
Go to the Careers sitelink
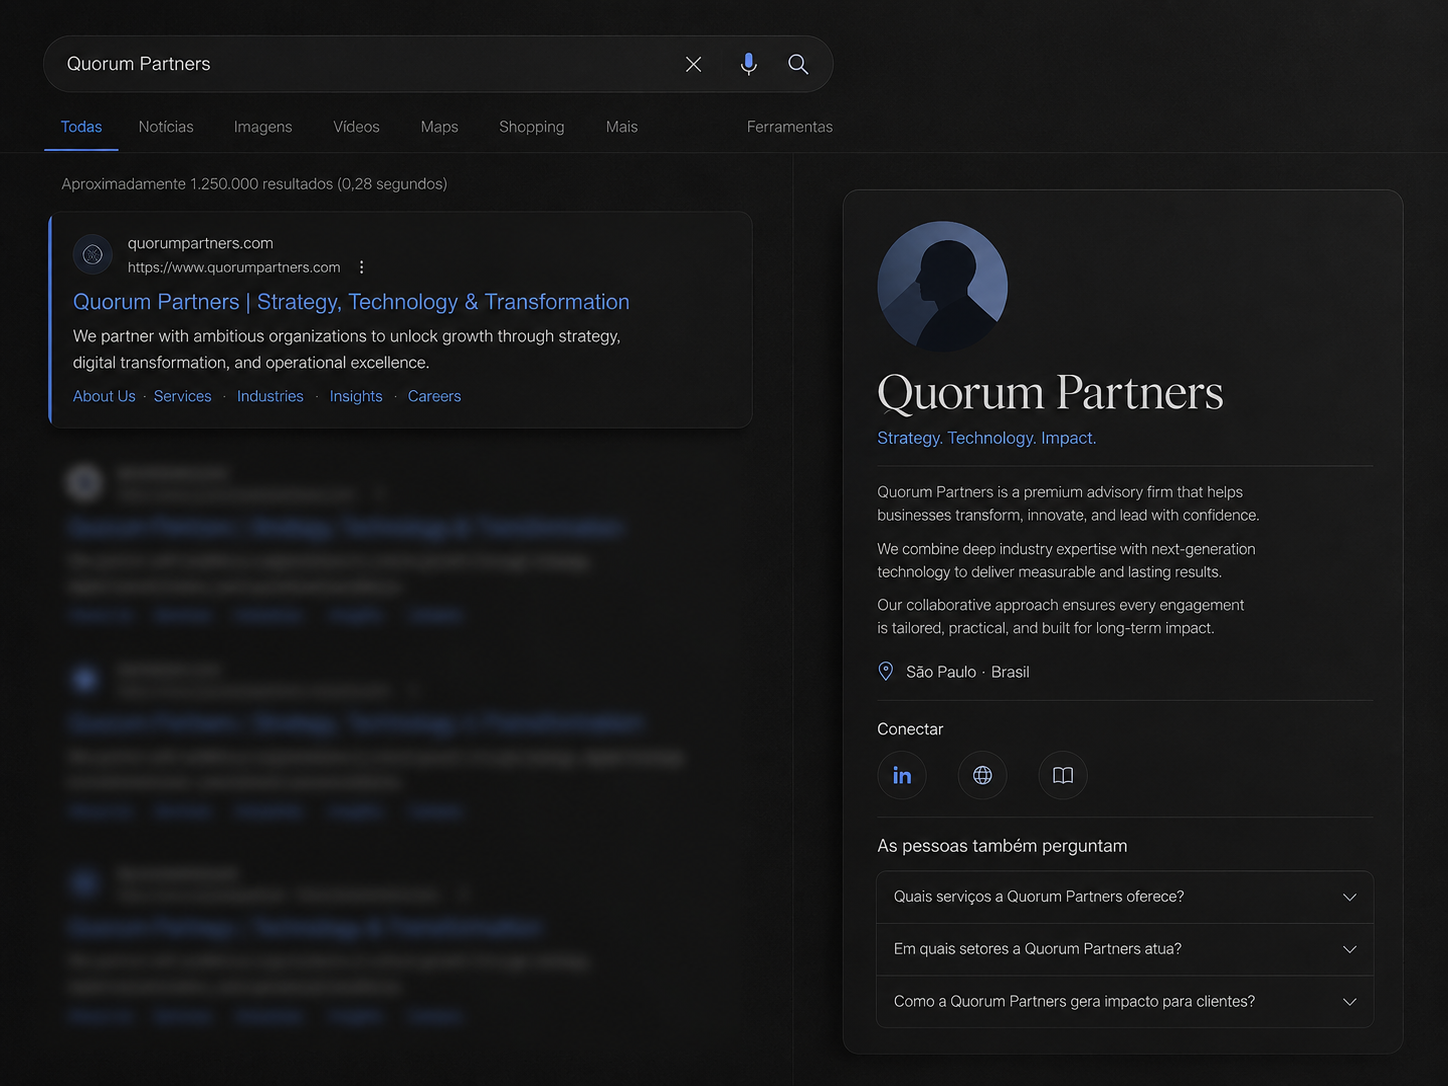[434, 396]
